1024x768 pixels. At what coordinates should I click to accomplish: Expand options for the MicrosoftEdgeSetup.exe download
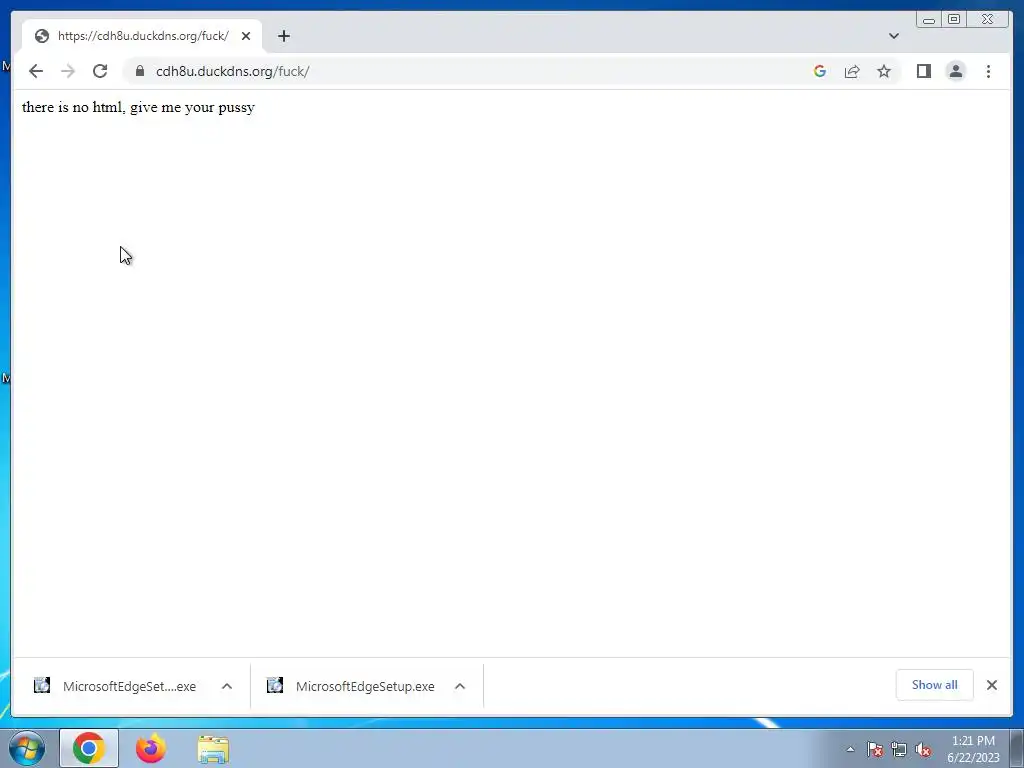(x=460, y=686)
